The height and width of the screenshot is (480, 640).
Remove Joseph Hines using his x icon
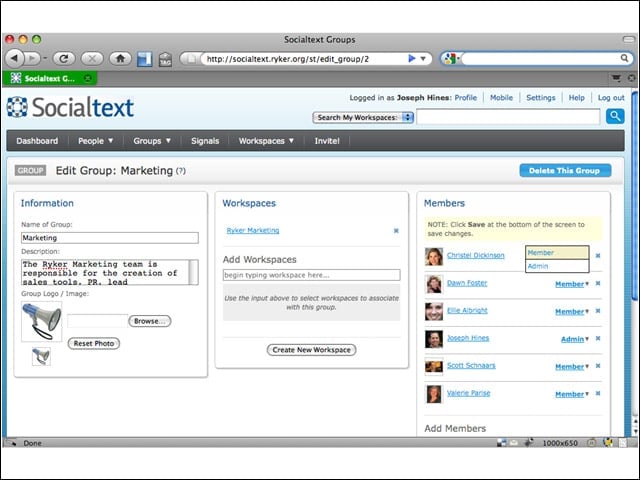(598, 338)
